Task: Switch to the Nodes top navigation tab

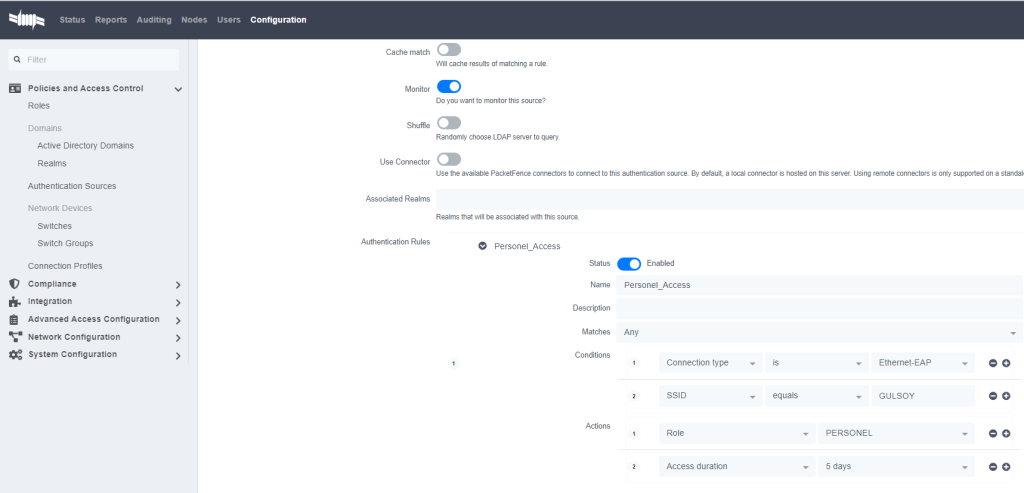Action: coord(194,20)
